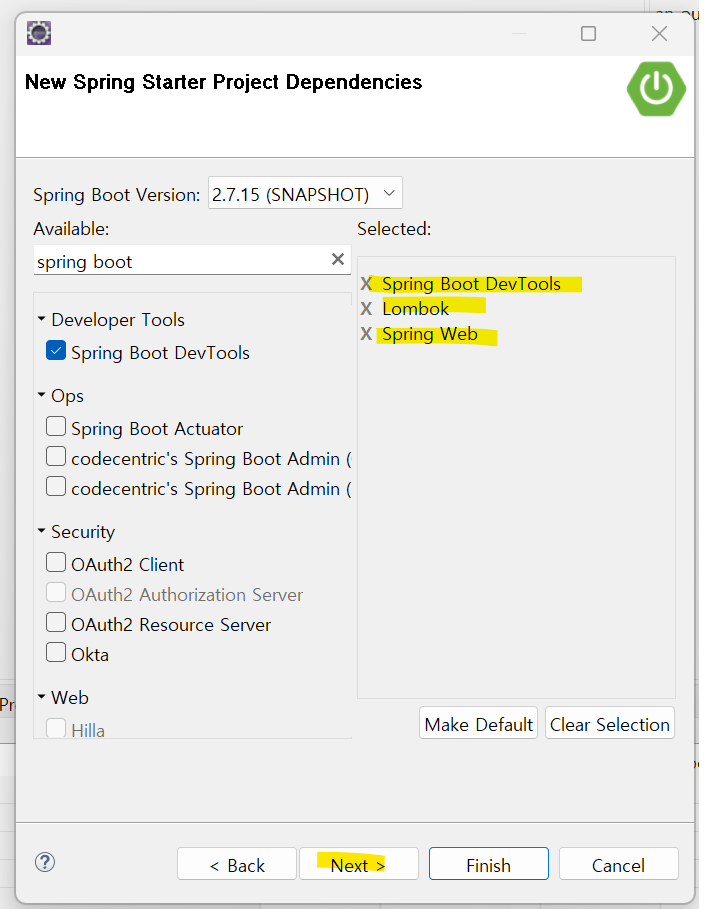Collapse the Security group
Image resolution: width=708 pixels, height=909 pixels.
42,530
